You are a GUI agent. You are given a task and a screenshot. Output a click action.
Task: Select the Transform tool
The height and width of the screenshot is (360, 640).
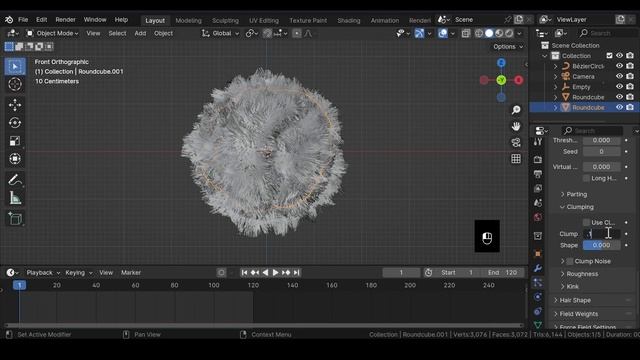pos(15,158)
